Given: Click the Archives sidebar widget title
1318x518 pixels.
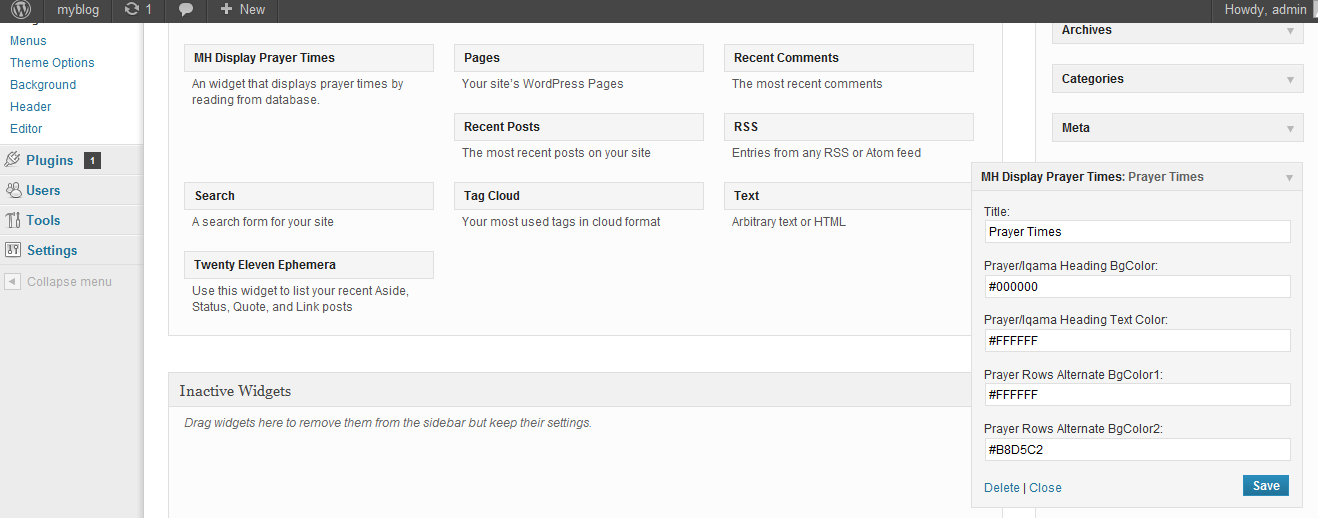Looking at the screenshot, I should [1087, 30].
